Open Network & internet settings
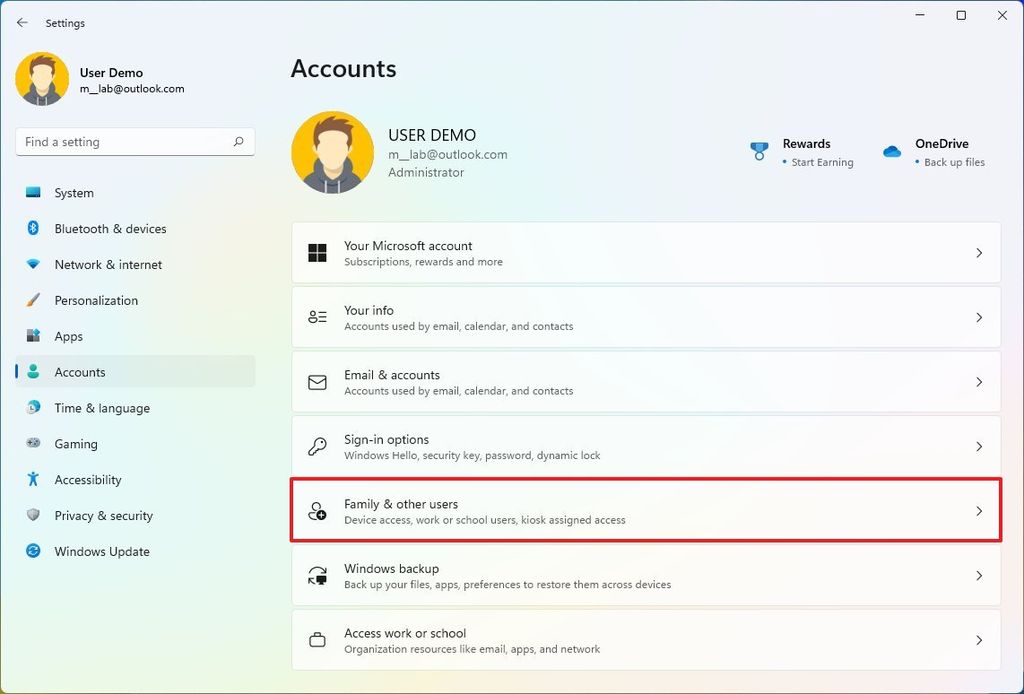Screen dimensions: 1024x694 click(105, 264)
